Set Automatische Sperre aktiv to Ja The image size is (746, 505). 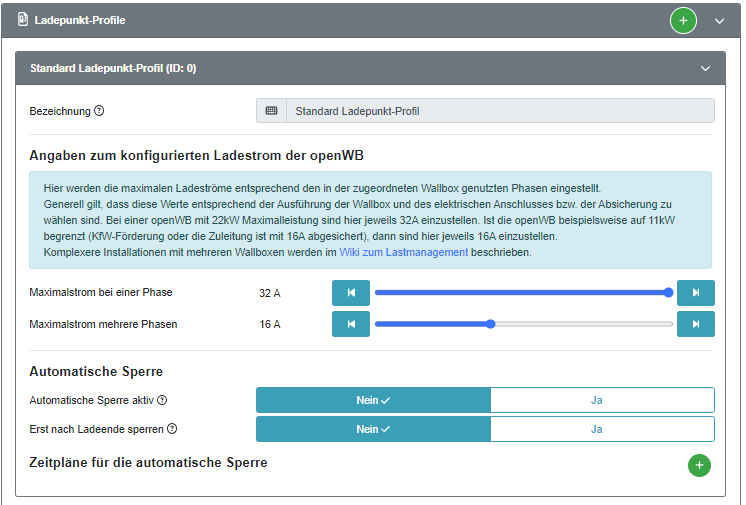602,400
